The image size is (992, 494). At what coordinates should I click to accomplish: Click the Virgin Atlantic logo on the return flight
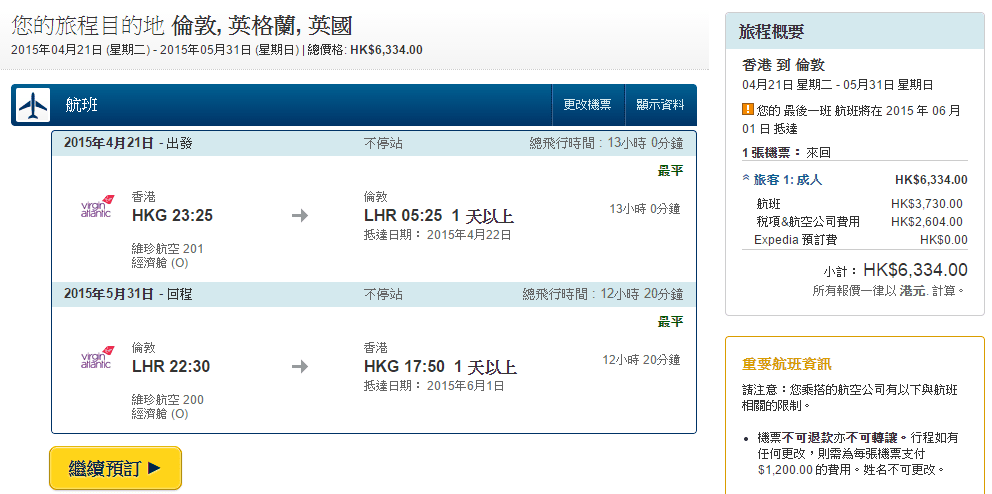click(x=97, y=359)
